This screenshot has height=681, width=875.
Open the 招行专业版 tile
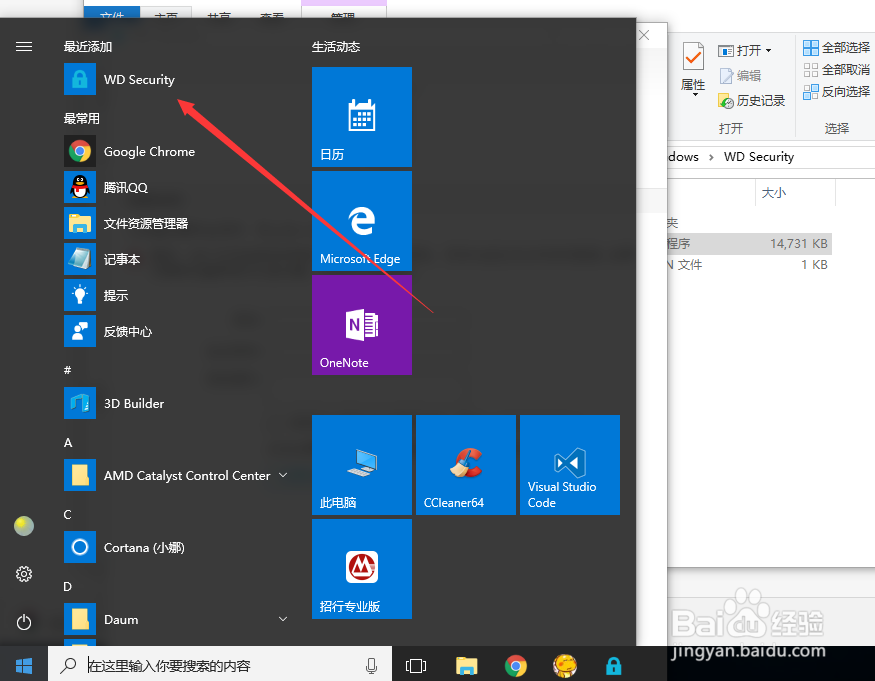362,569
